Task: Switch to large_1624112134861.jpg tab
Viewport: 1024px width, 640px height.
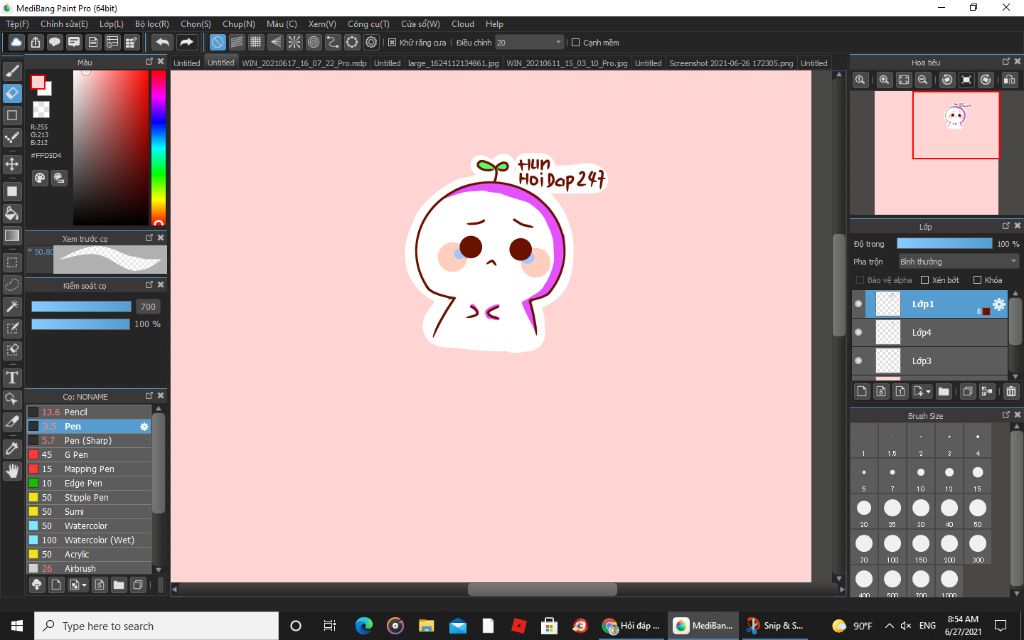Action: click(x=453, y=63)
